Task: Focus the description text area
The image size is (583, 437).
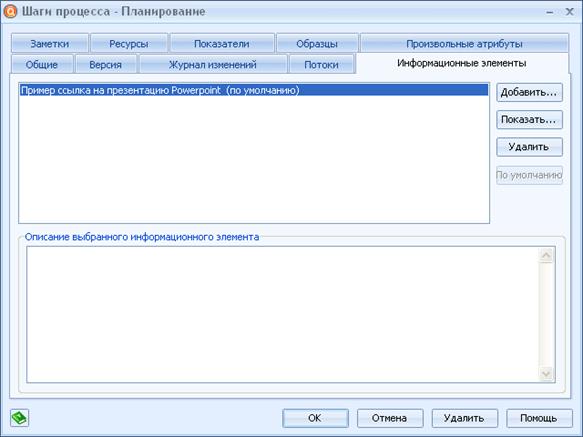Action: pos(283,314)
